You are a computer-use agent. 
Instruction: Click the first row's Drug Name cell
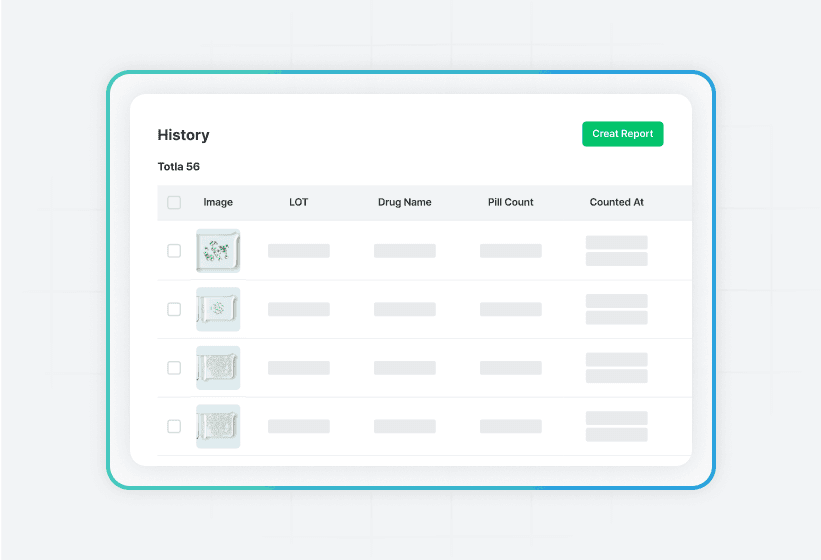click(x=405, y=251)
